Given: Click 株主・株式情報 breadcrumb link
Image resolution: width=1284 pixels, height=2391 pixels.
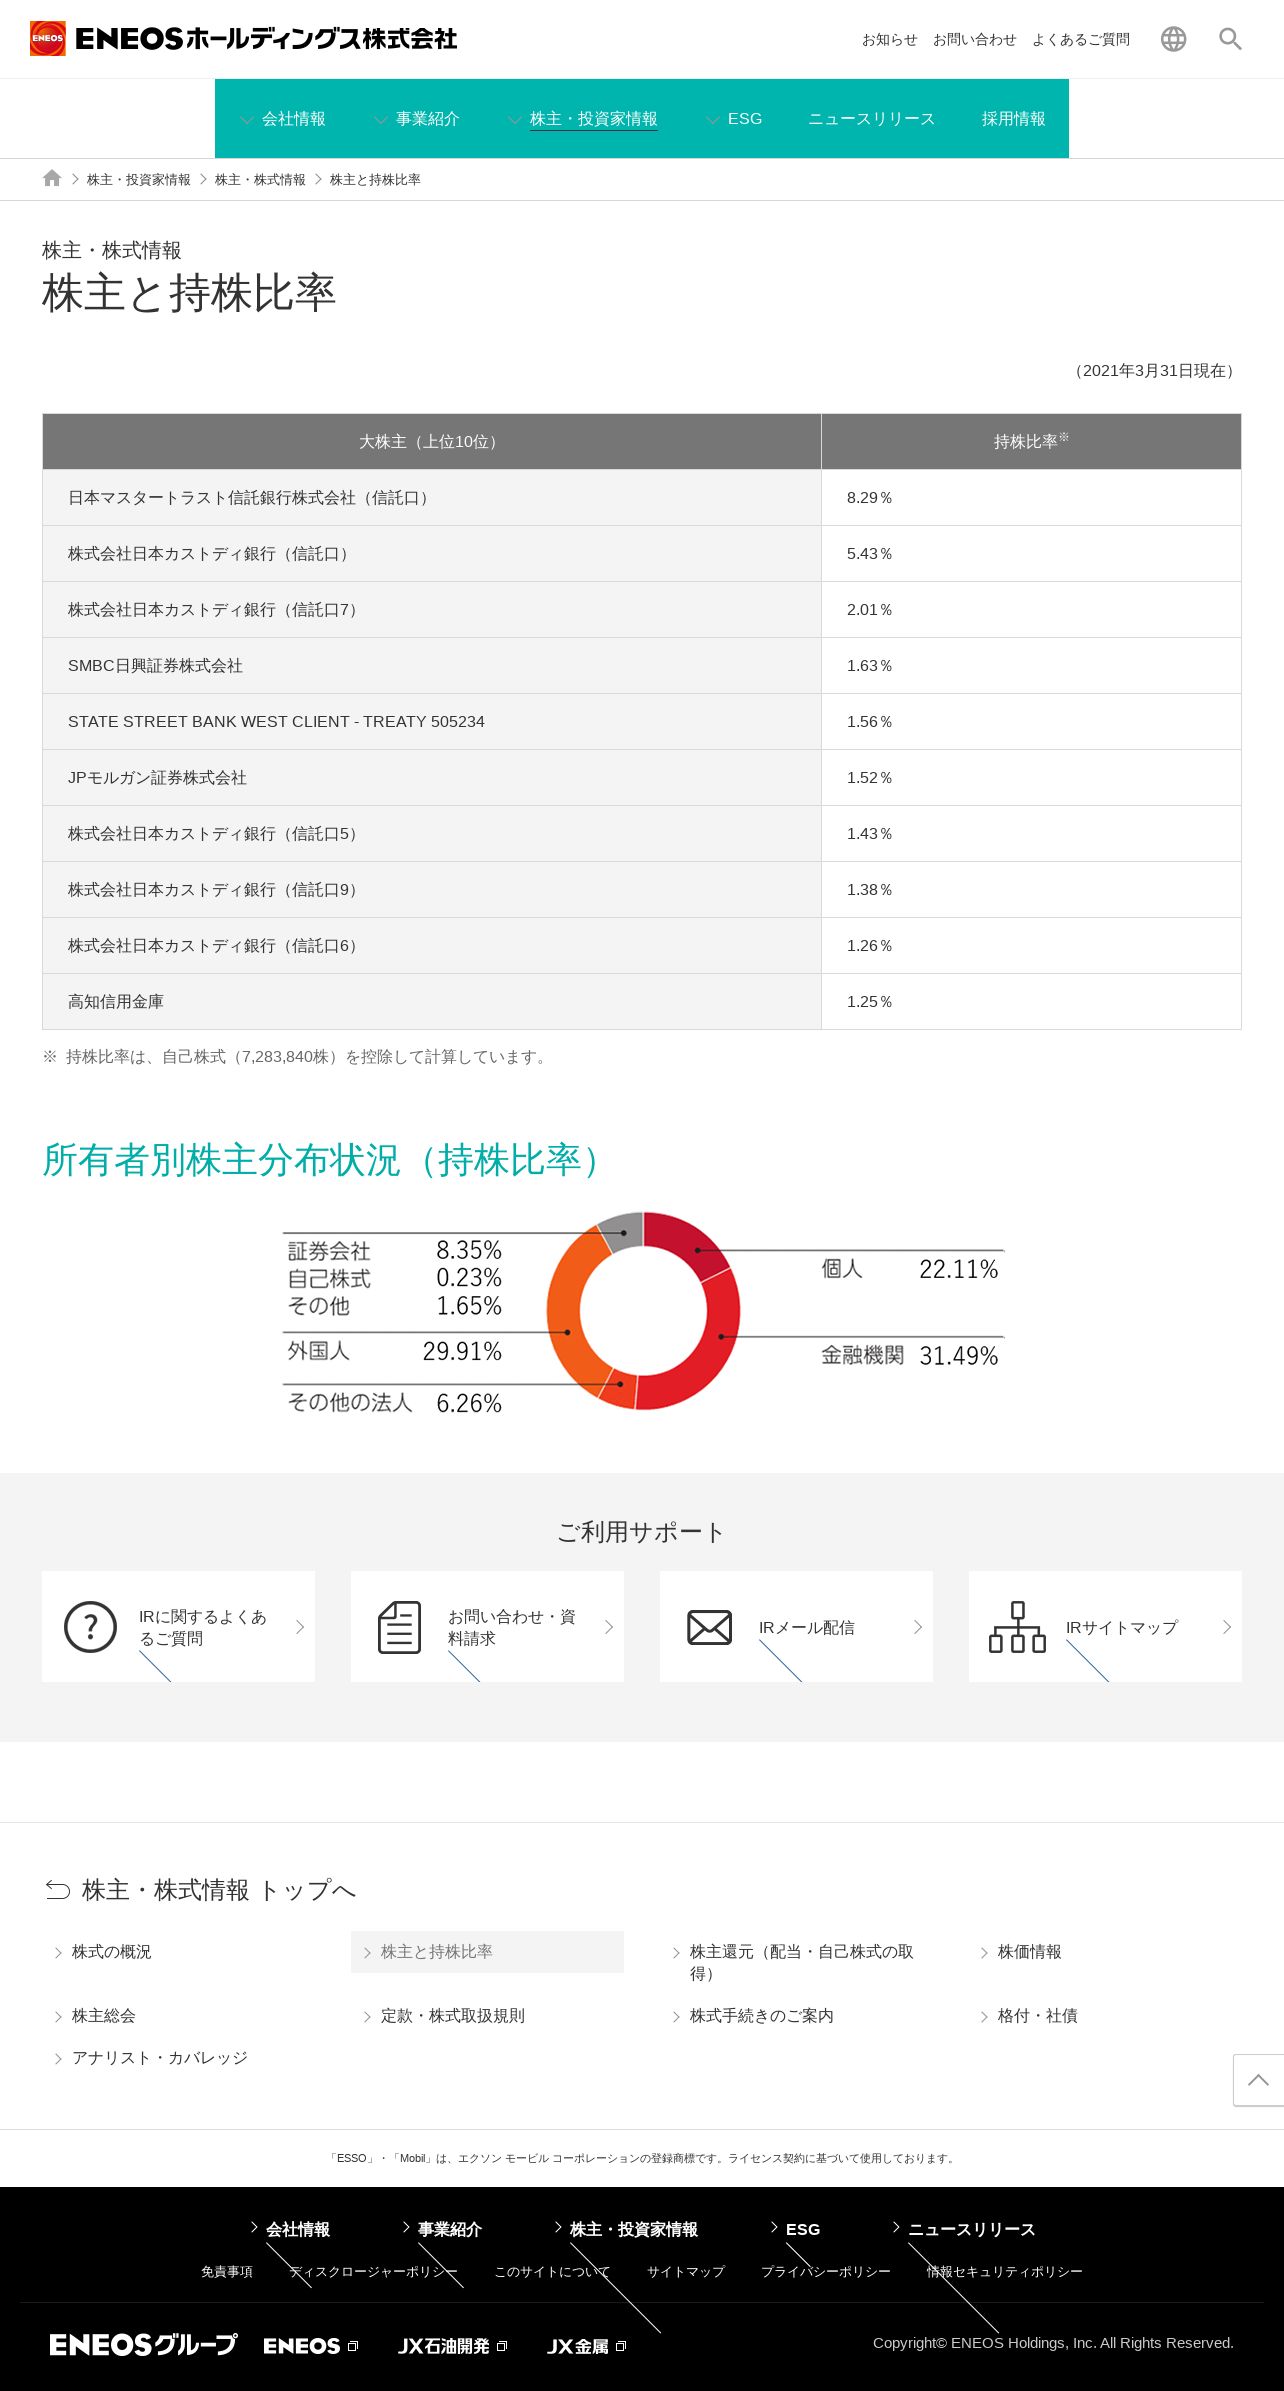Looking at the screenshot, I should 260,180.
